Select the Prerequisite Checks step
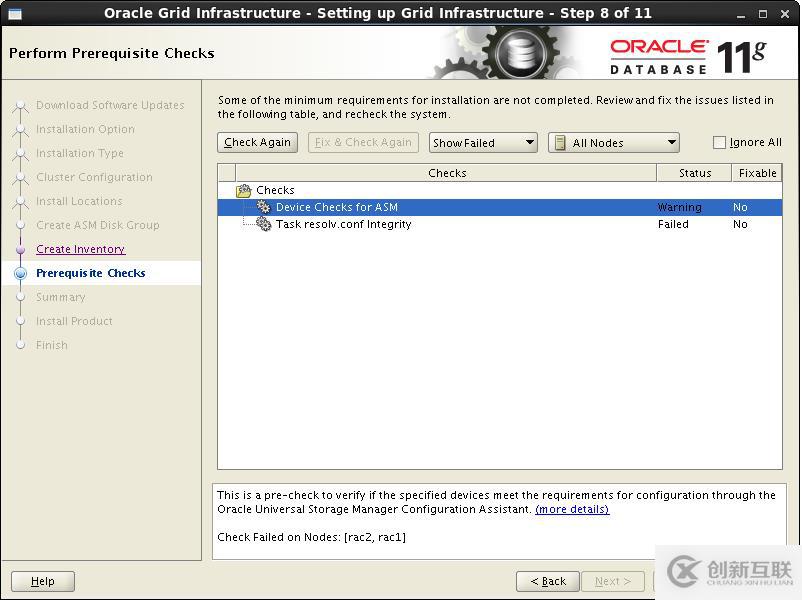The width and height of the screenshot is (802, 600). (x=91, y=273)
